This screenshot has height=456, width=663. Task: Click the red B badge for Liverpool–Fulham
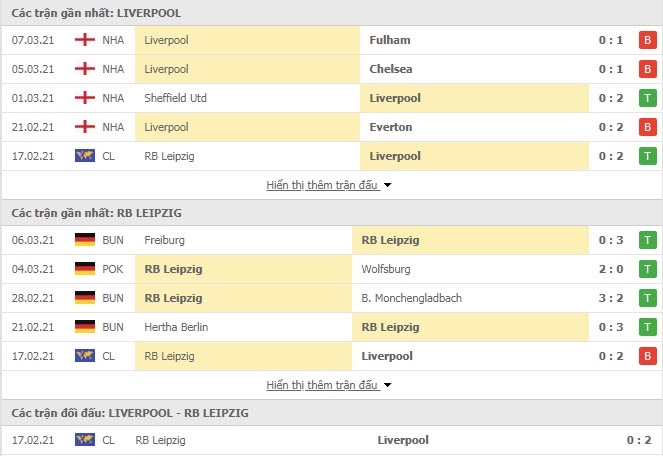[647, 40]
